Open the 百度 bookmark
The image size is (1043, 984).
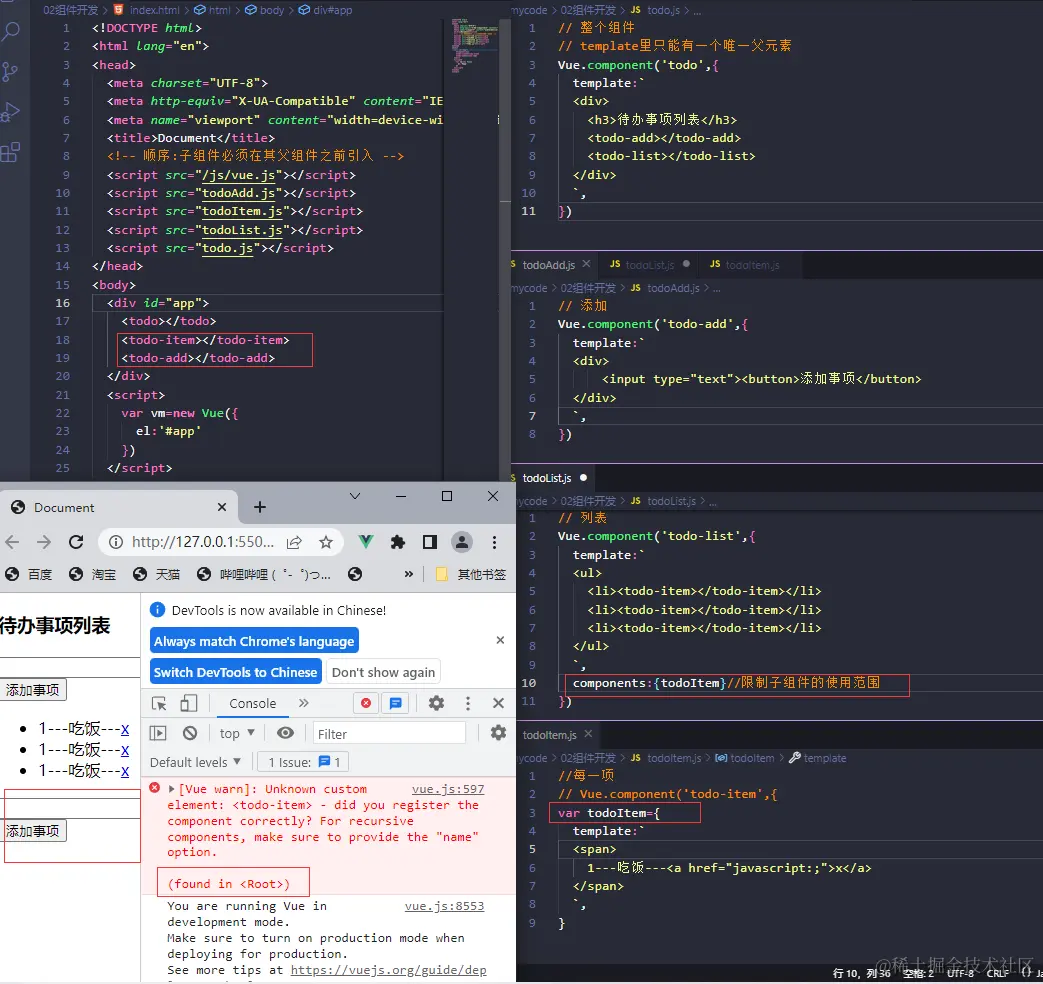click(x=28, y=574)
